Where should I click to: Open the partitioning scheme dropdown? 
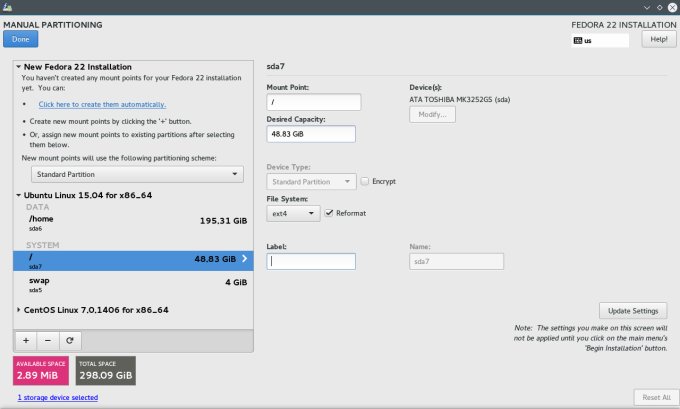coord(132,174)
